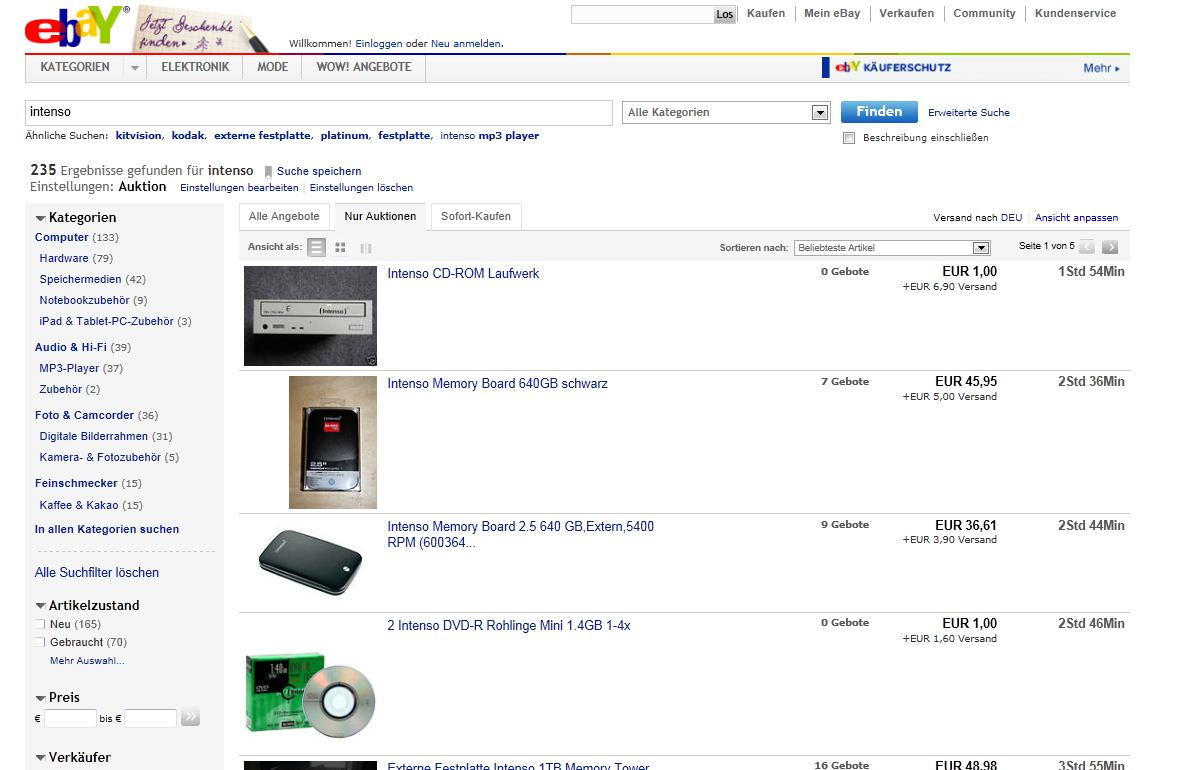Open DVD-R Rohlinge Mini thumbnail

click(310, 694)
